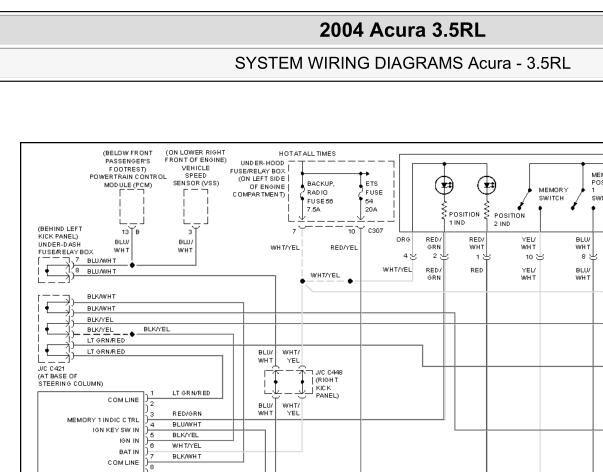
Task: Click the 'MEMORY SWITCH' label
Action: [553, 194]
